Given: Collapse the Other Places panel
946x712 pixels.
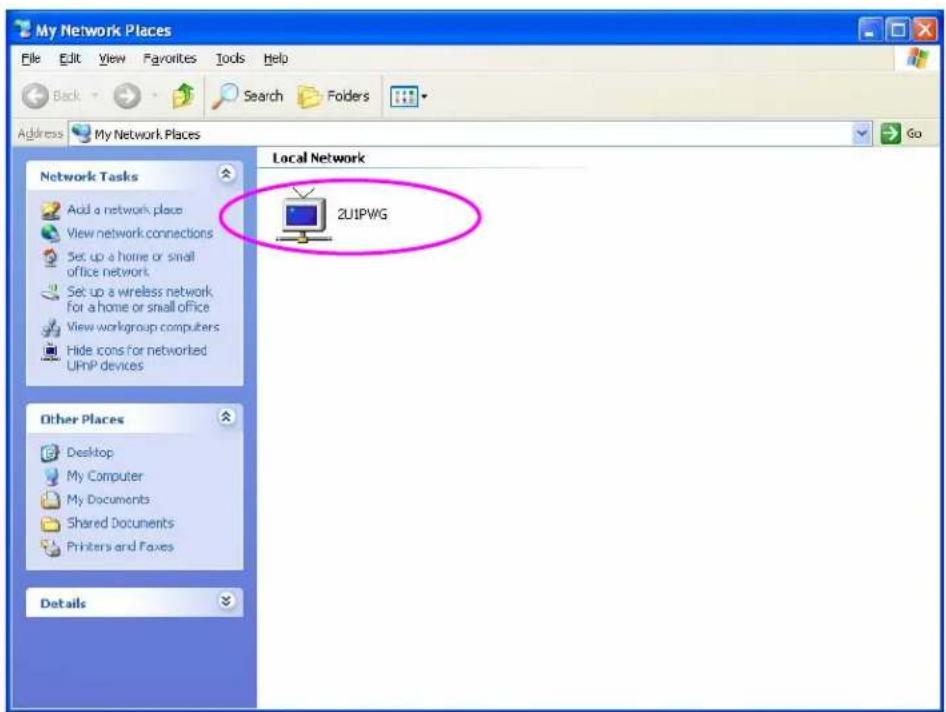Looking at the screenshot, I should point(226,417).
